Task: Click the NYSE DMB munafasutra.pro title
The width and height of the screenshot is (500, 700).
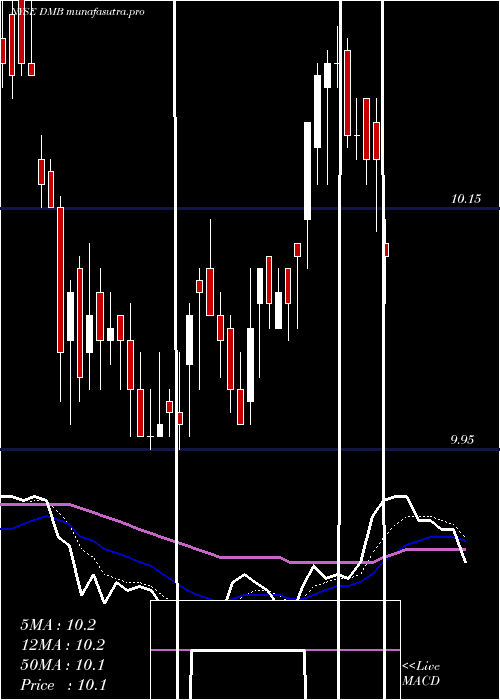Action: click(78, 12)
